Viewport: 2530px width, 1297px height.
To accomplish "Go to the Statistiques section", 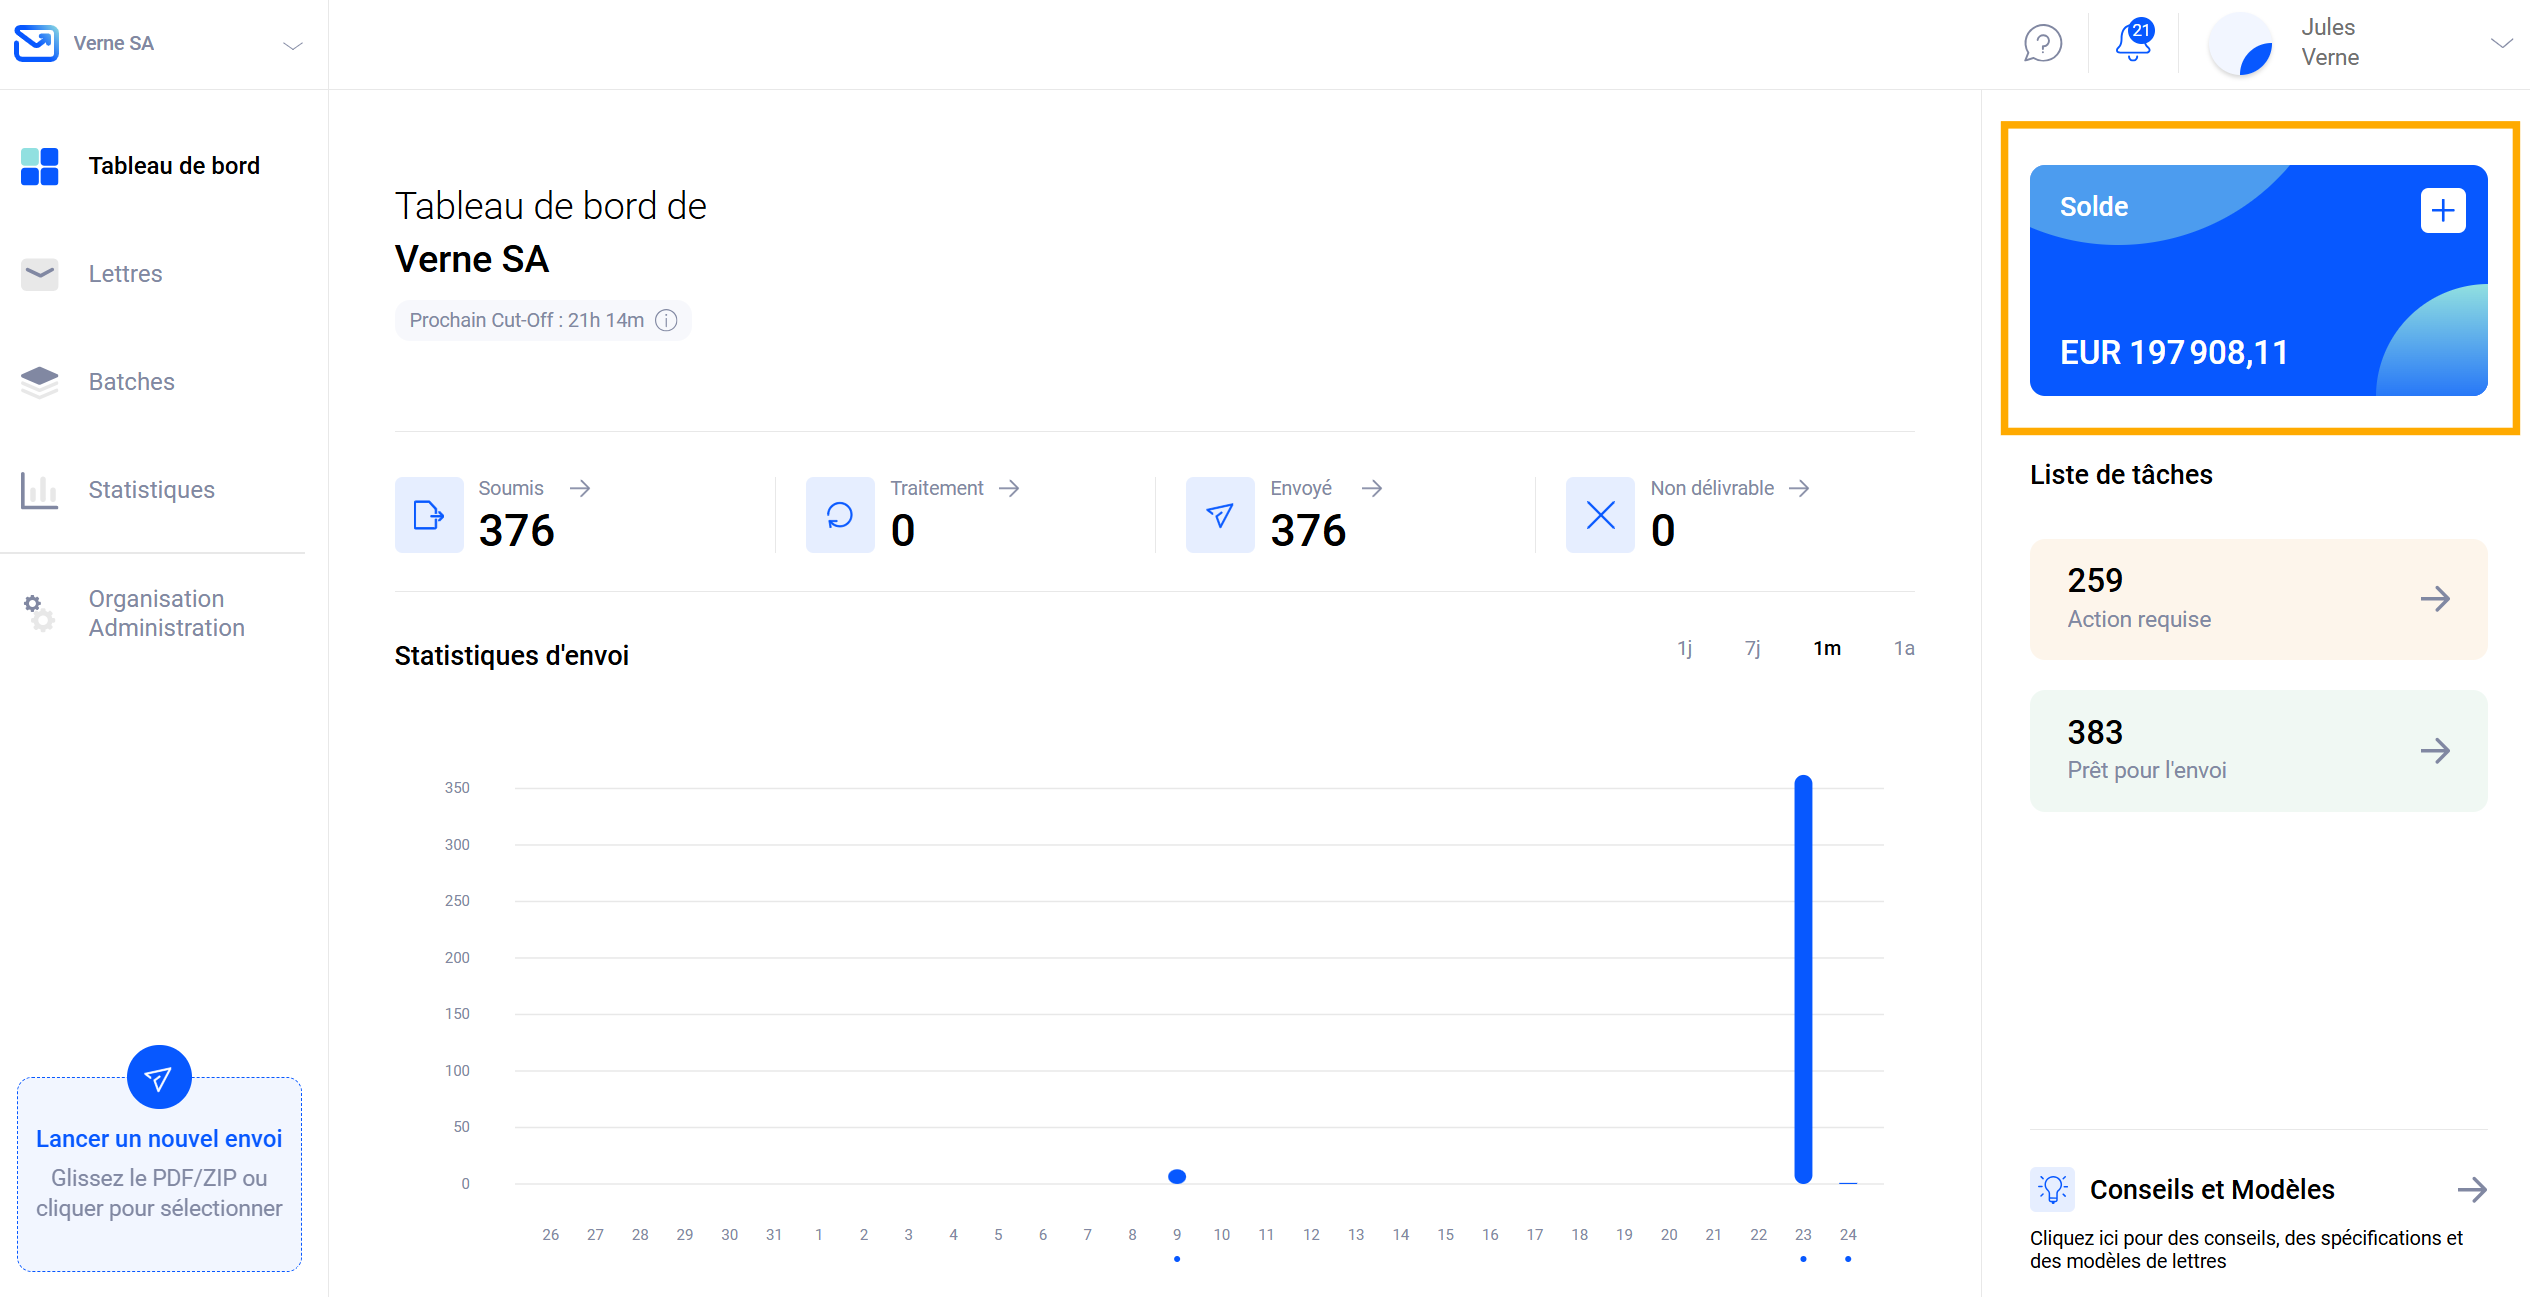I will pyautogui.click(x=151, y=489).
